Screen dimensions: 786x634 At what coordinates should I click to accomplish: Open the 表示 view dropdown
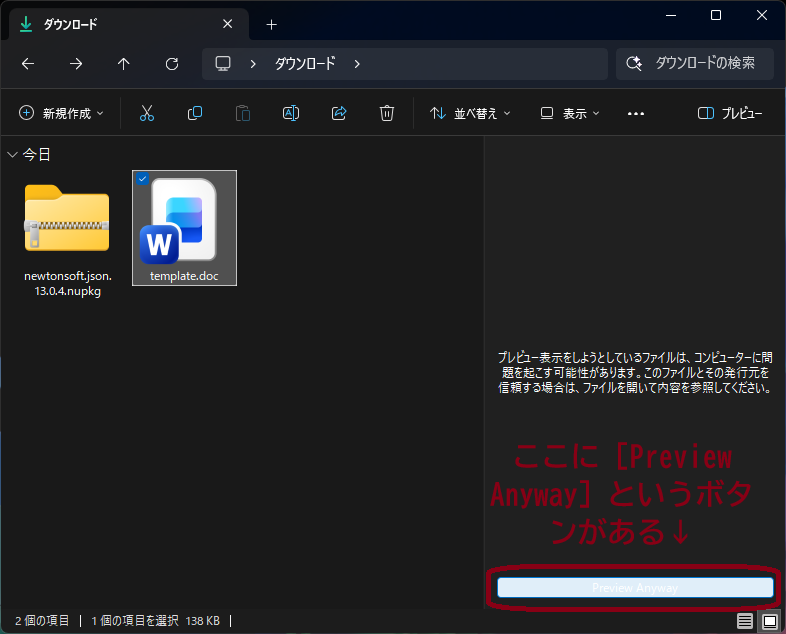pyautogui.click(x=569, y=113)
